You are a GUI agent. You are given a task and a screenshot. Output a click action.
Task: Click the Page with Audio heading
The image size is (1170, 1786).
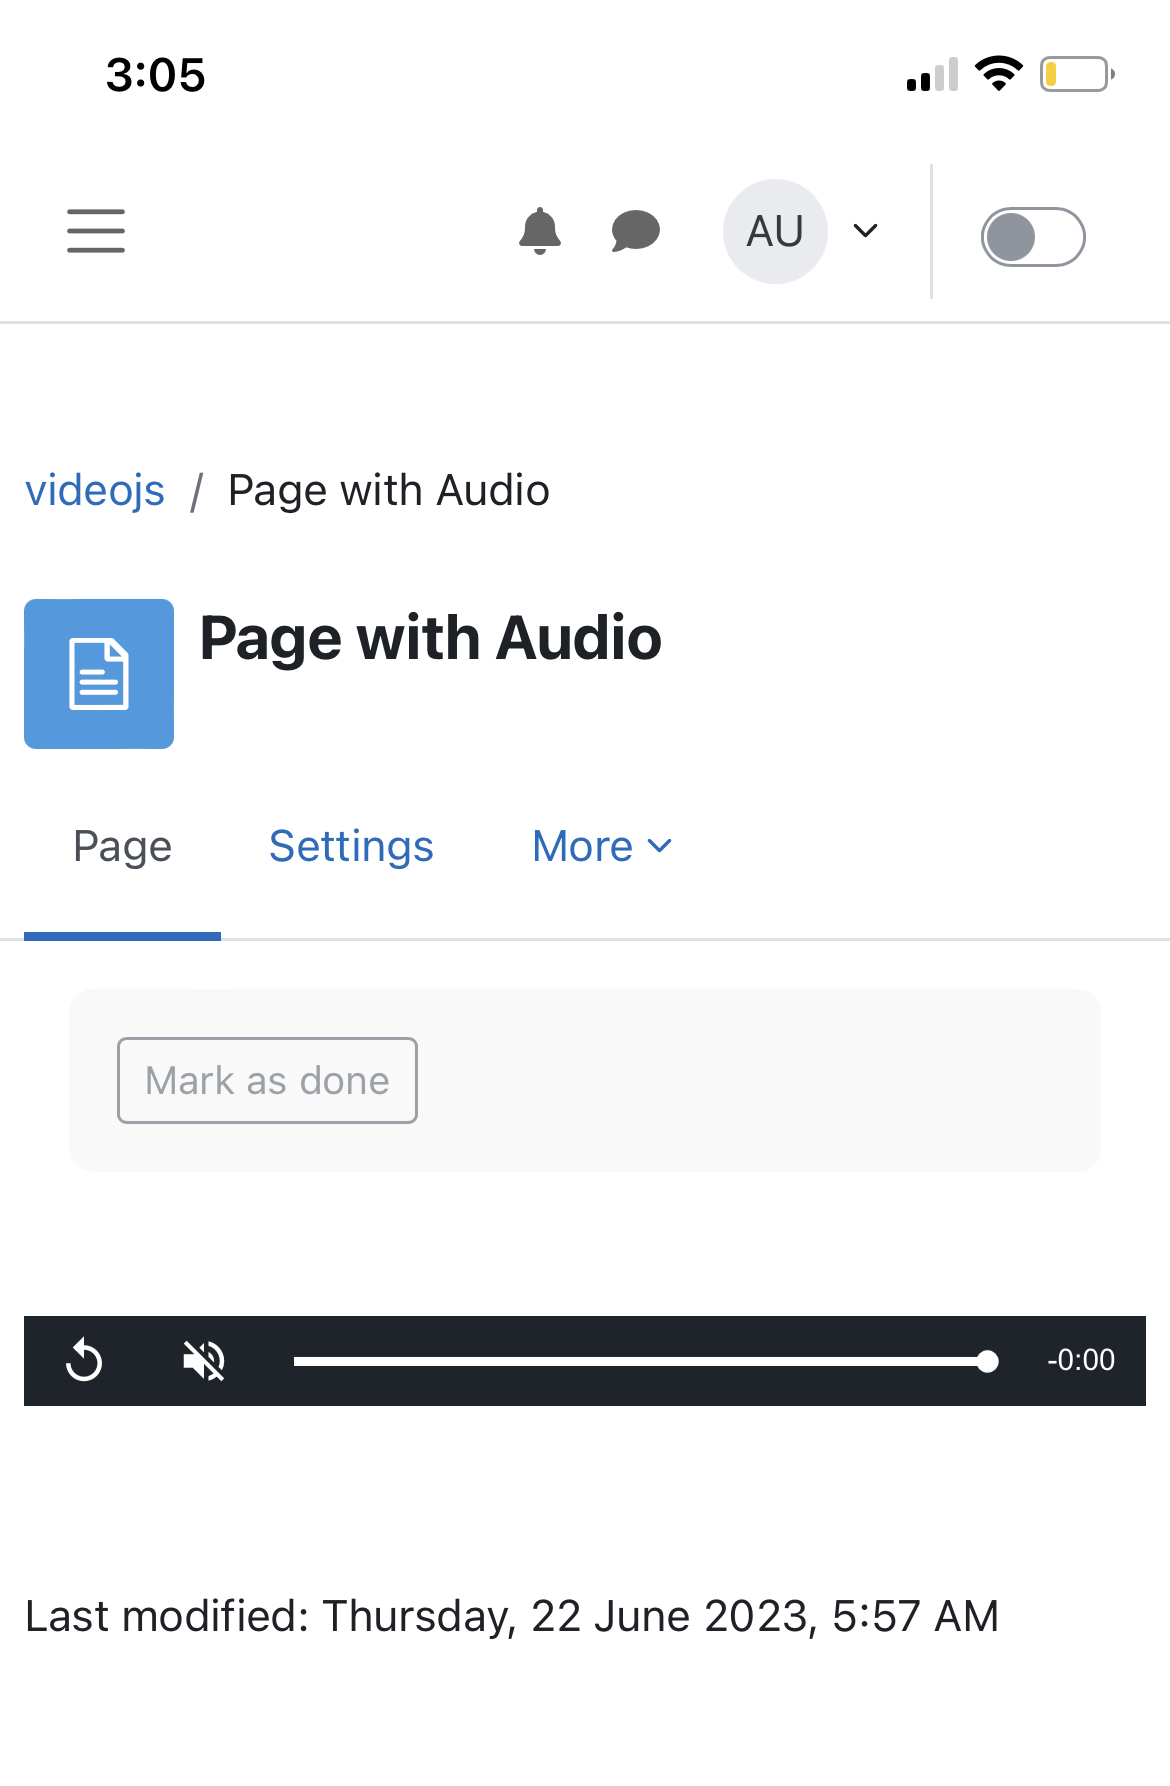coord(431,638)
